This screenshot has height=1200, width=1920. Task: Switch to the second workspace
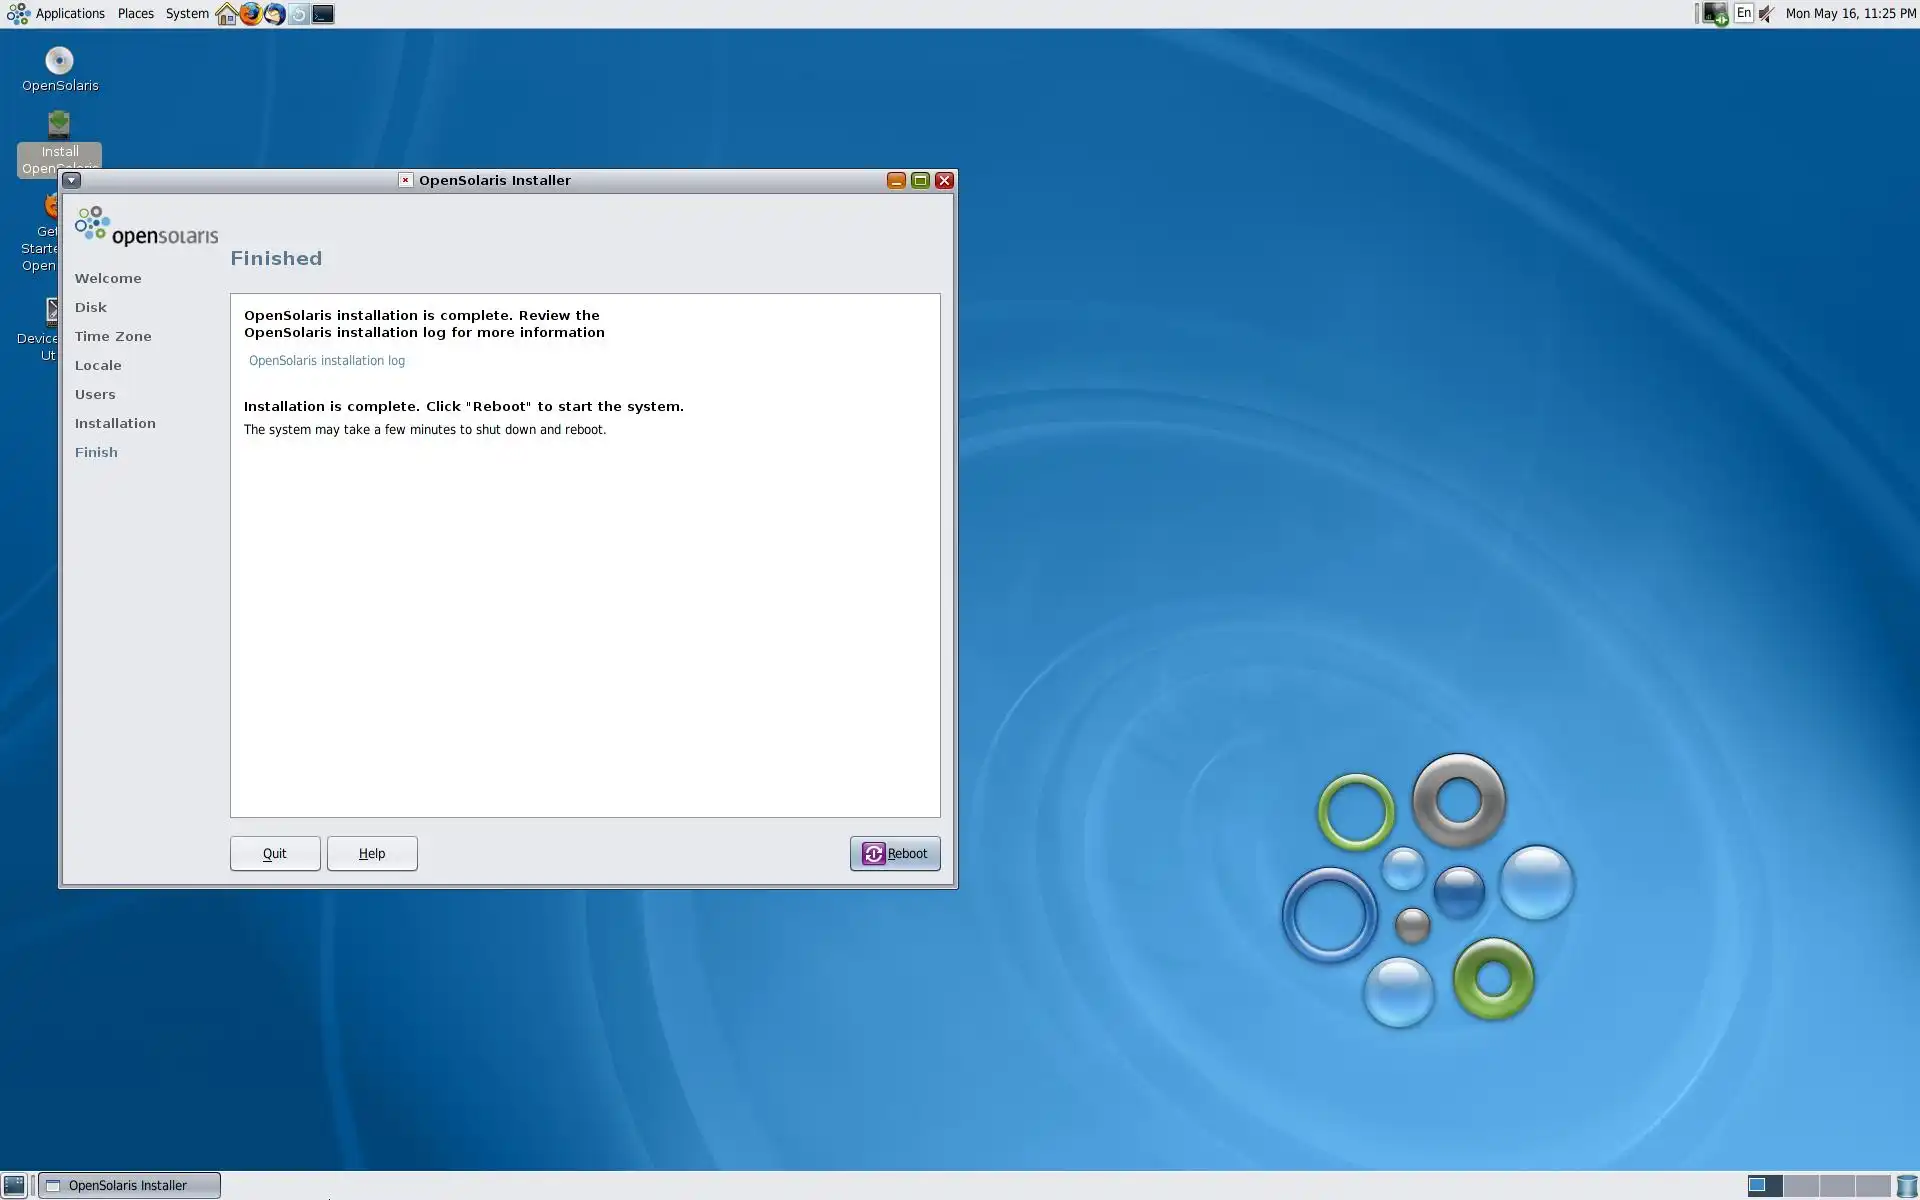[1800, 1186]
